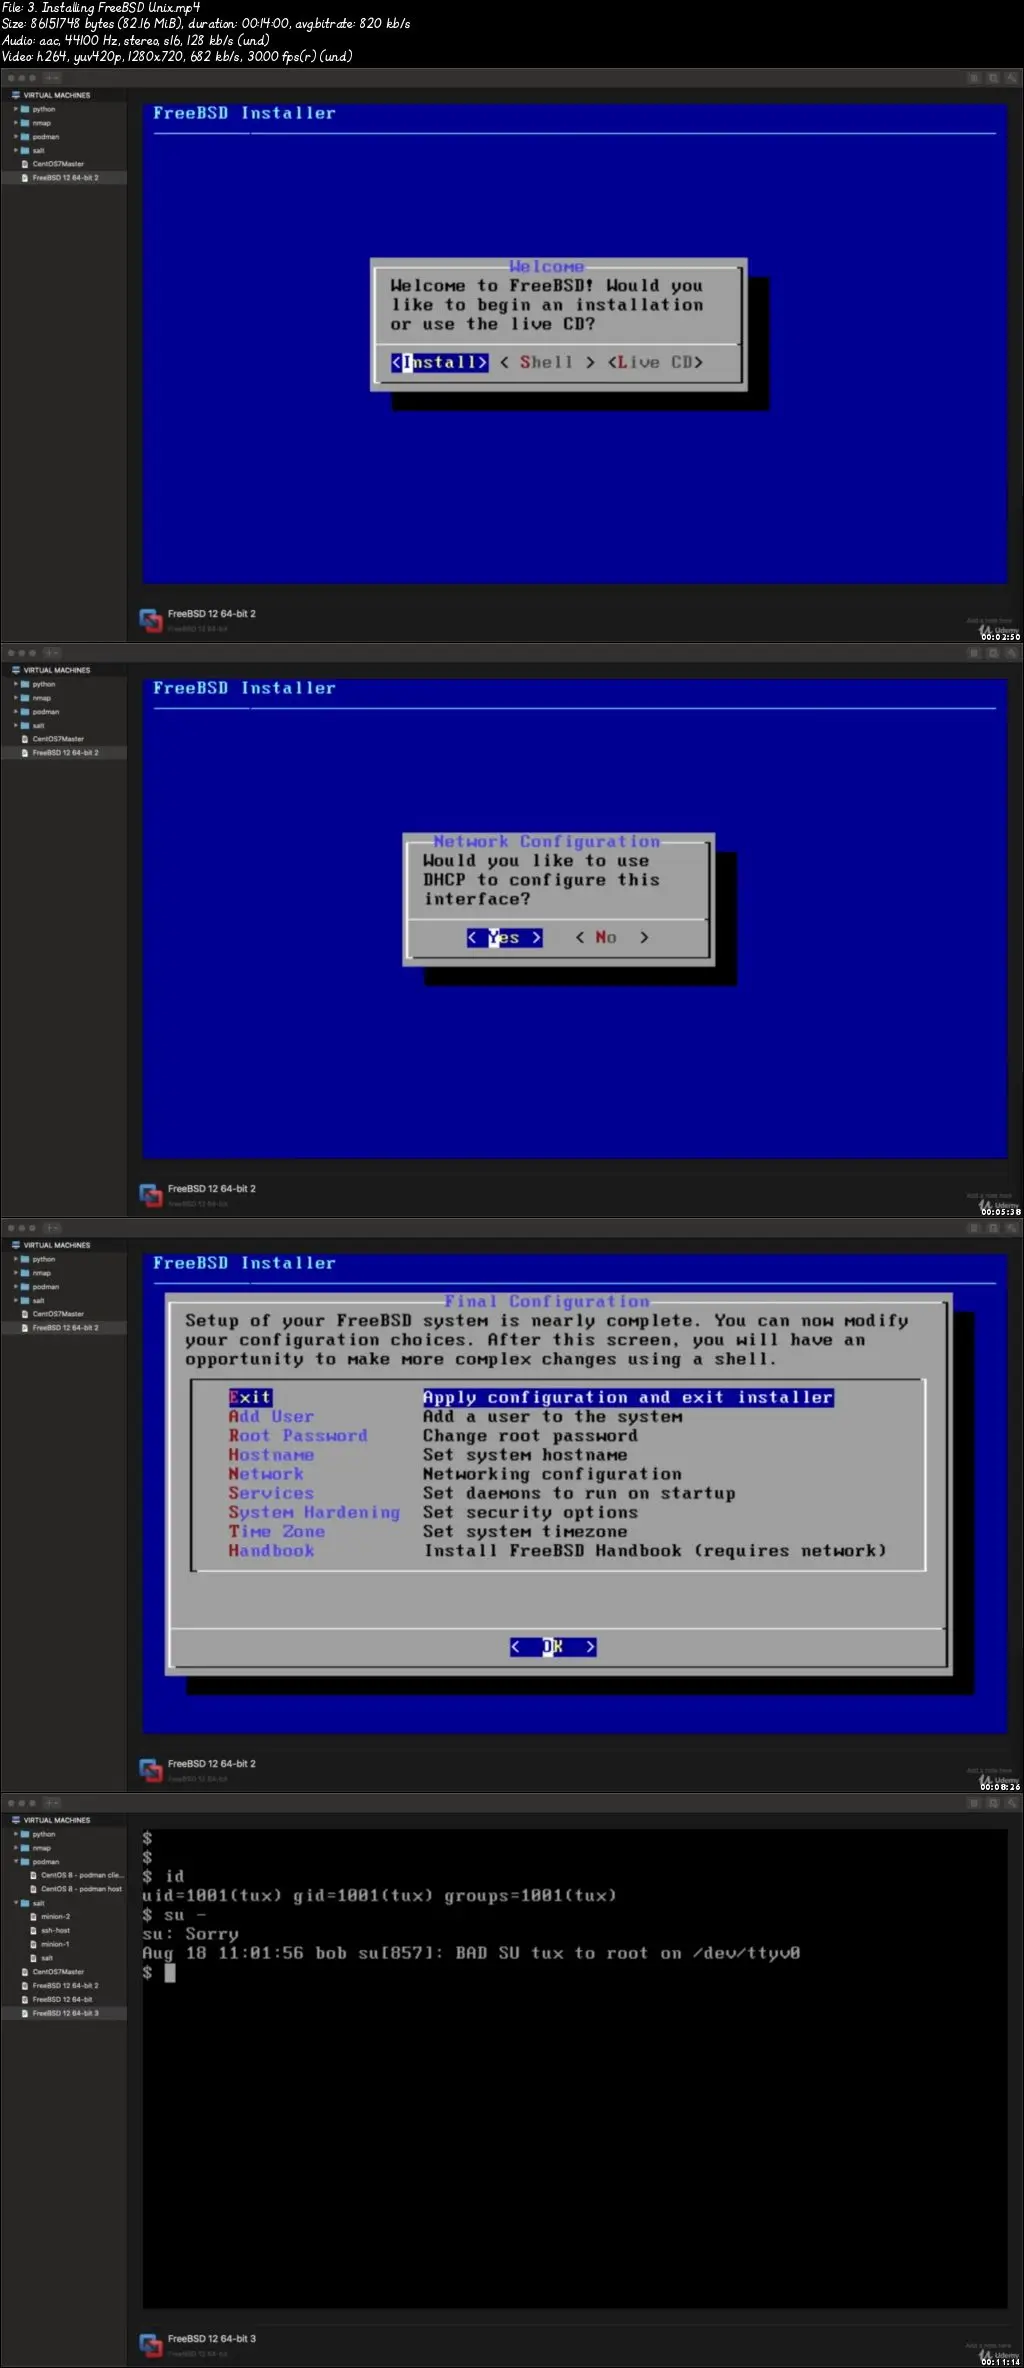Click the 'uid=1001(tux)' output line in the terminal
This screenshot has height=2368, width=1024.
click(x=379, y=1895)
